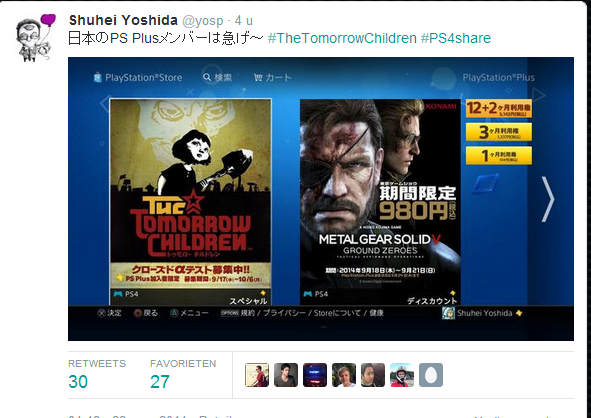The width and height of the screenshot is (591, 418).
Task: Select the 12+2 month subscription banner
Action: 499,109
